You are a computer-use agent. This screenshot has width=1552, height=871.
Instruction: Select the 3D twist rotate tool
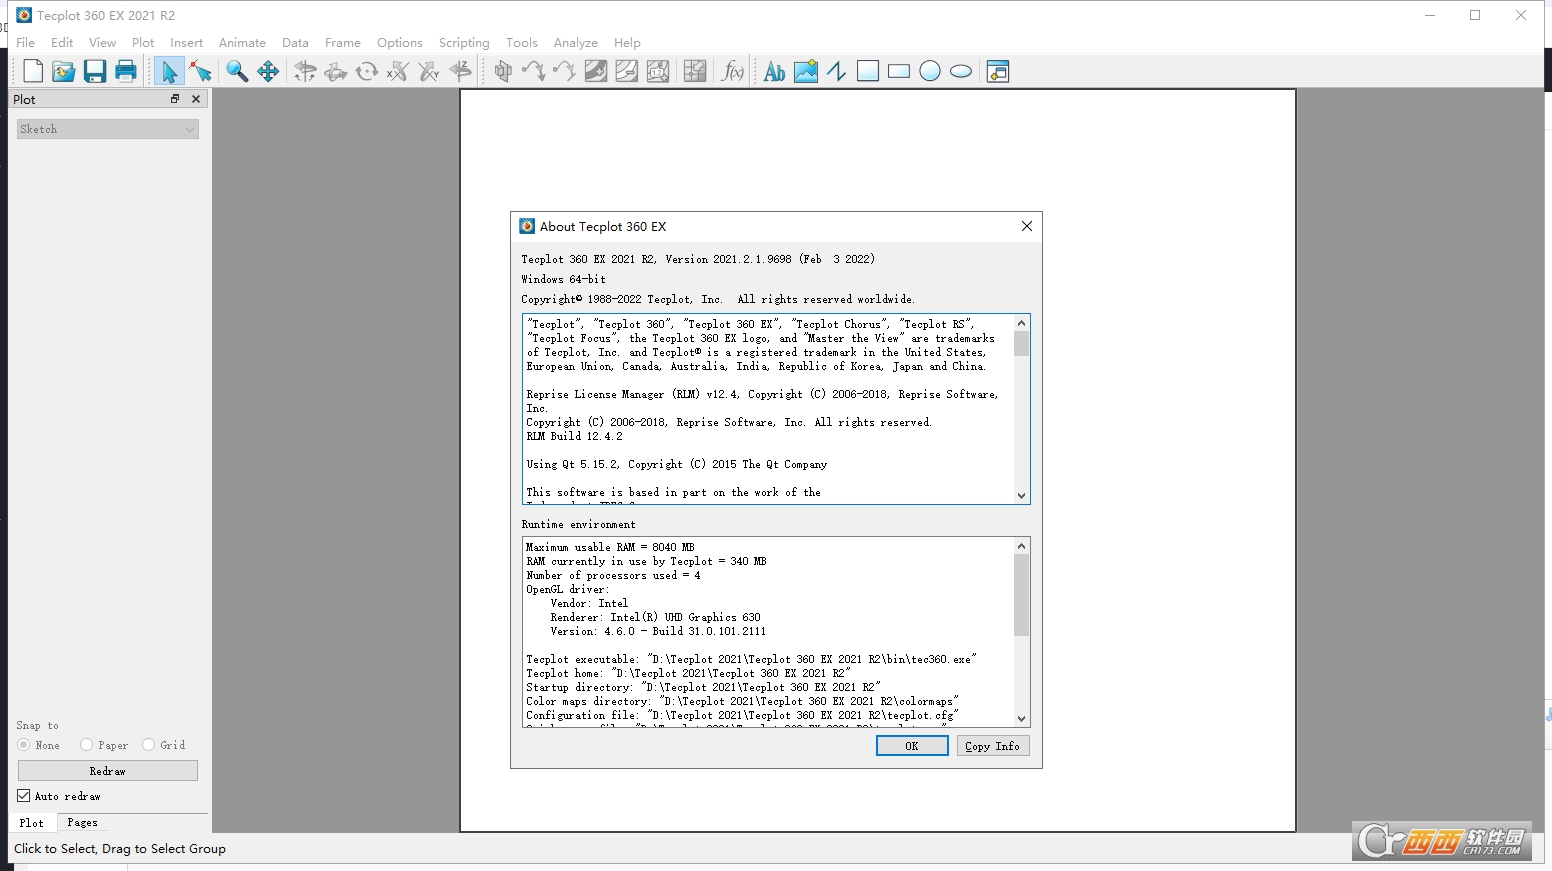tap(367, 71)
